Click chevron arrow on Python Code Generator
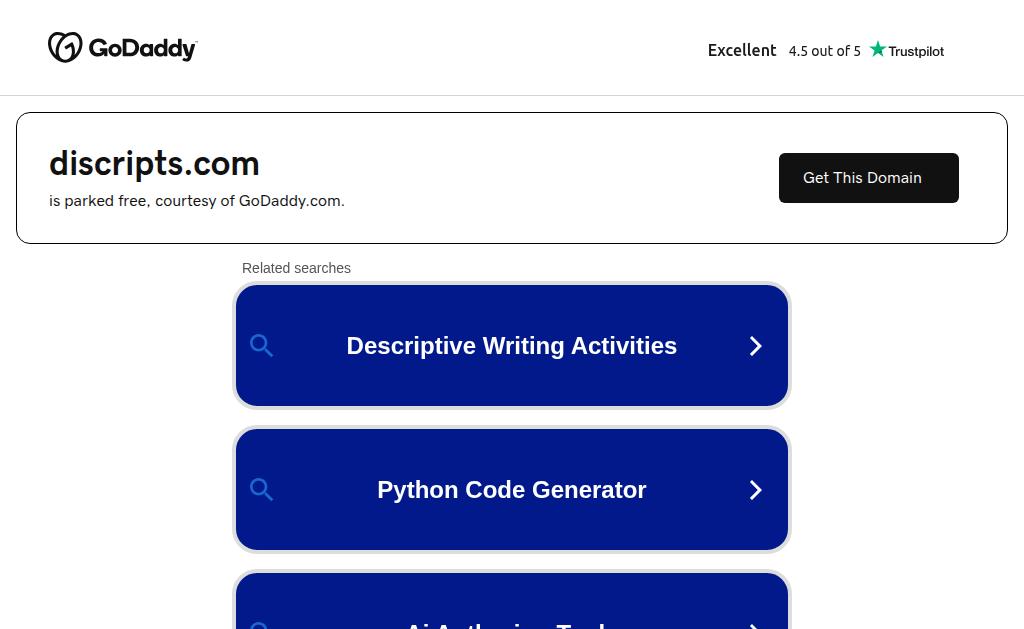Image resolution: width=1024 pixels, height=629 pixels. [x=756, y=490]
